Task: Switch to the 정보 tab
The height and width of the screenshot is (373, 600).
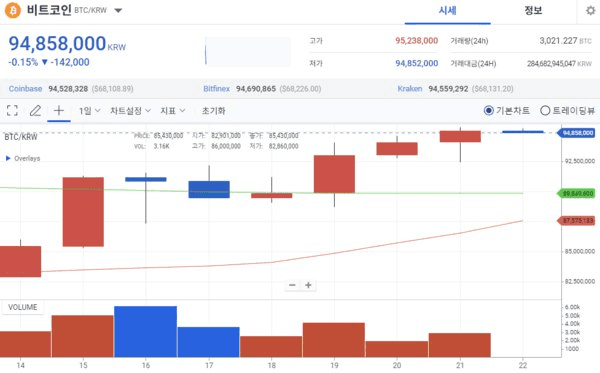Action: pos(533,11)
